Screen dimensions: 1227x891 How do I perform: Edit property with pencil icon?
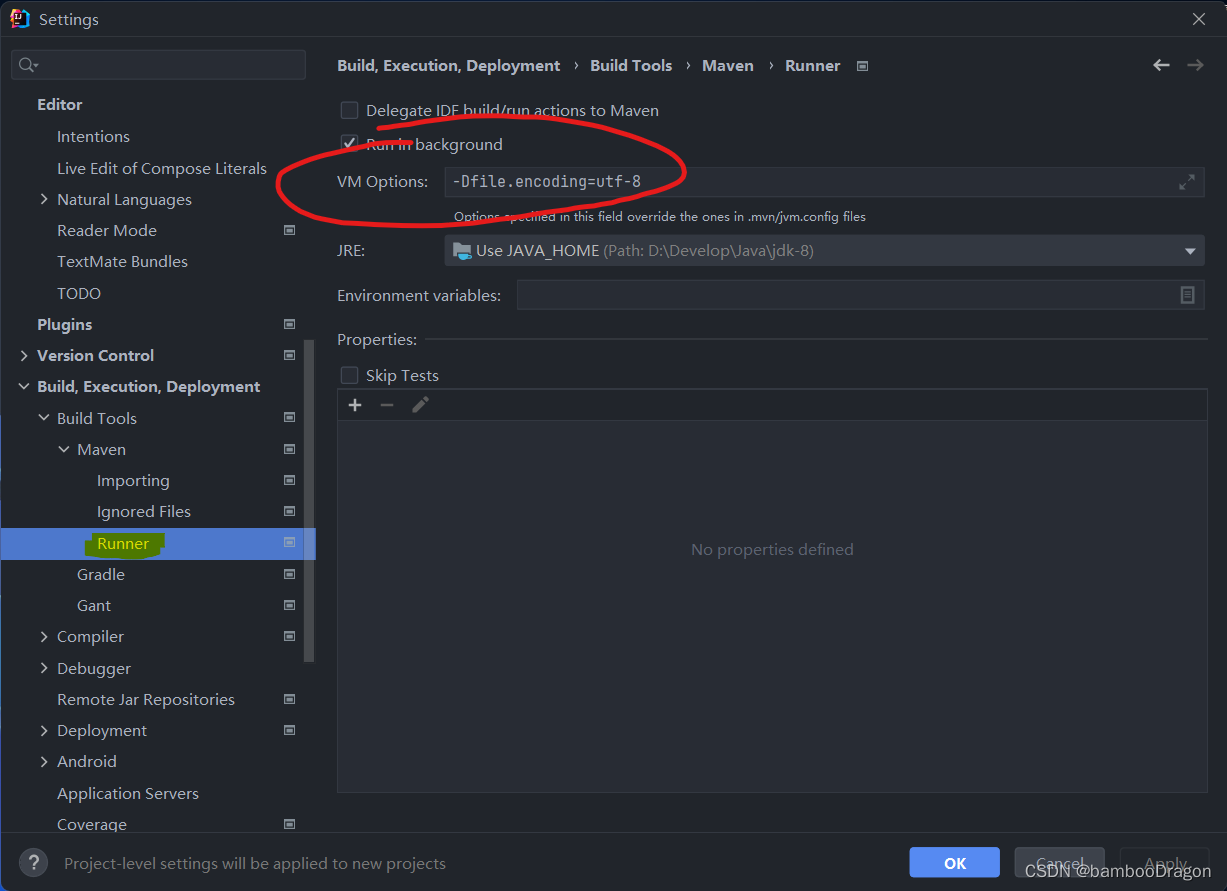(x=420, y=405)
